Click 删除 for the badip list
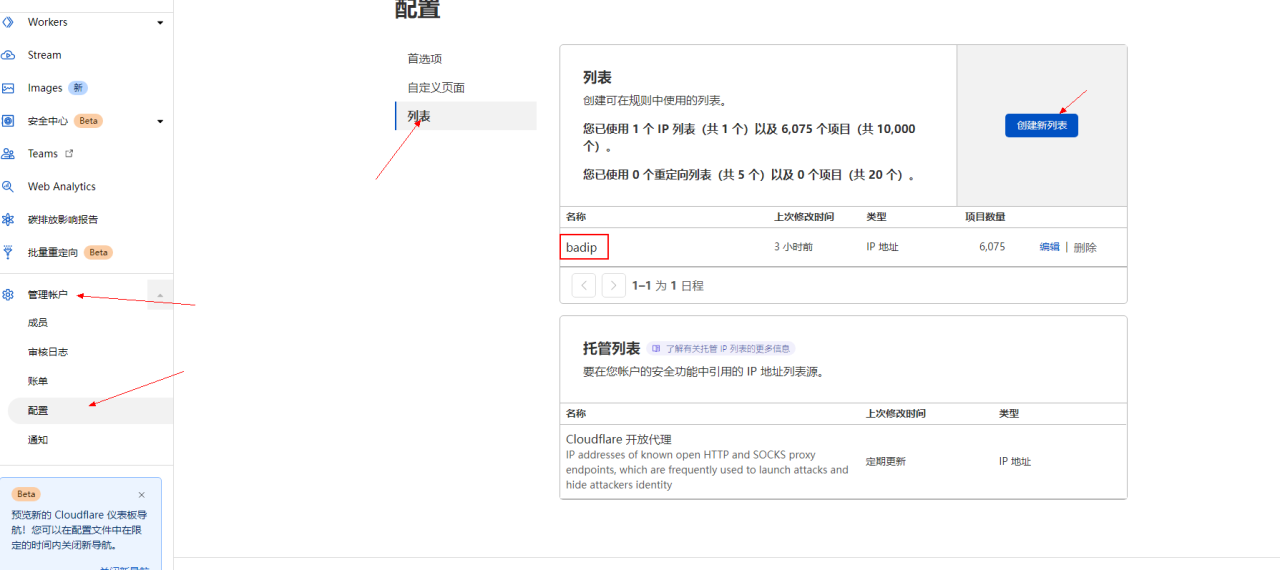Screen dimensions: 1280x570 (x=1085, y=247)
